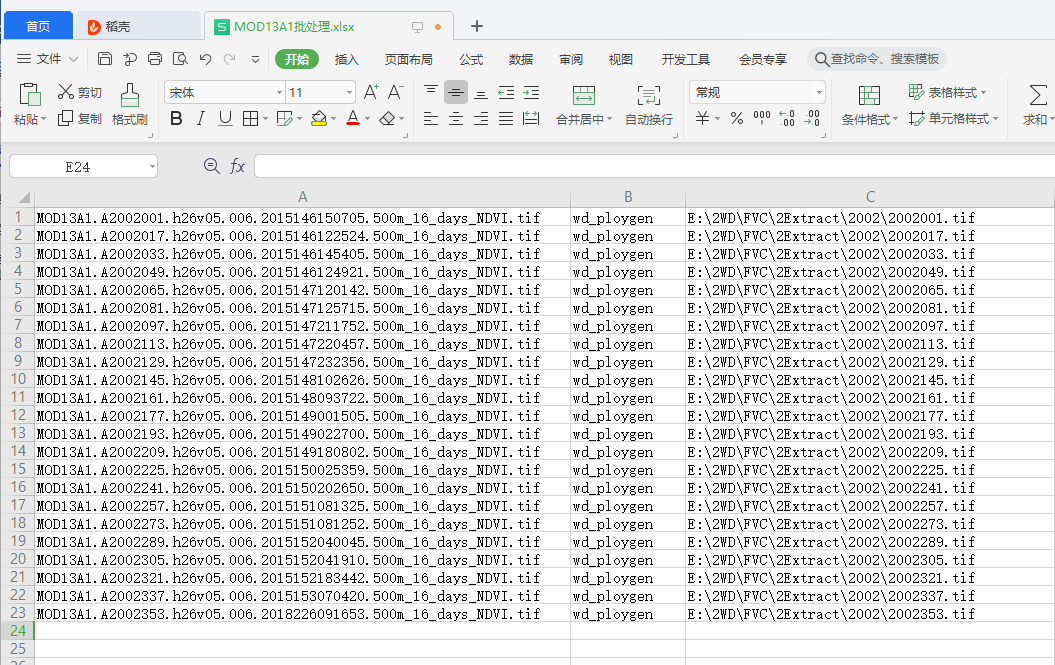
Task: Click the eraser clear icon
Action: coord(387,119)
